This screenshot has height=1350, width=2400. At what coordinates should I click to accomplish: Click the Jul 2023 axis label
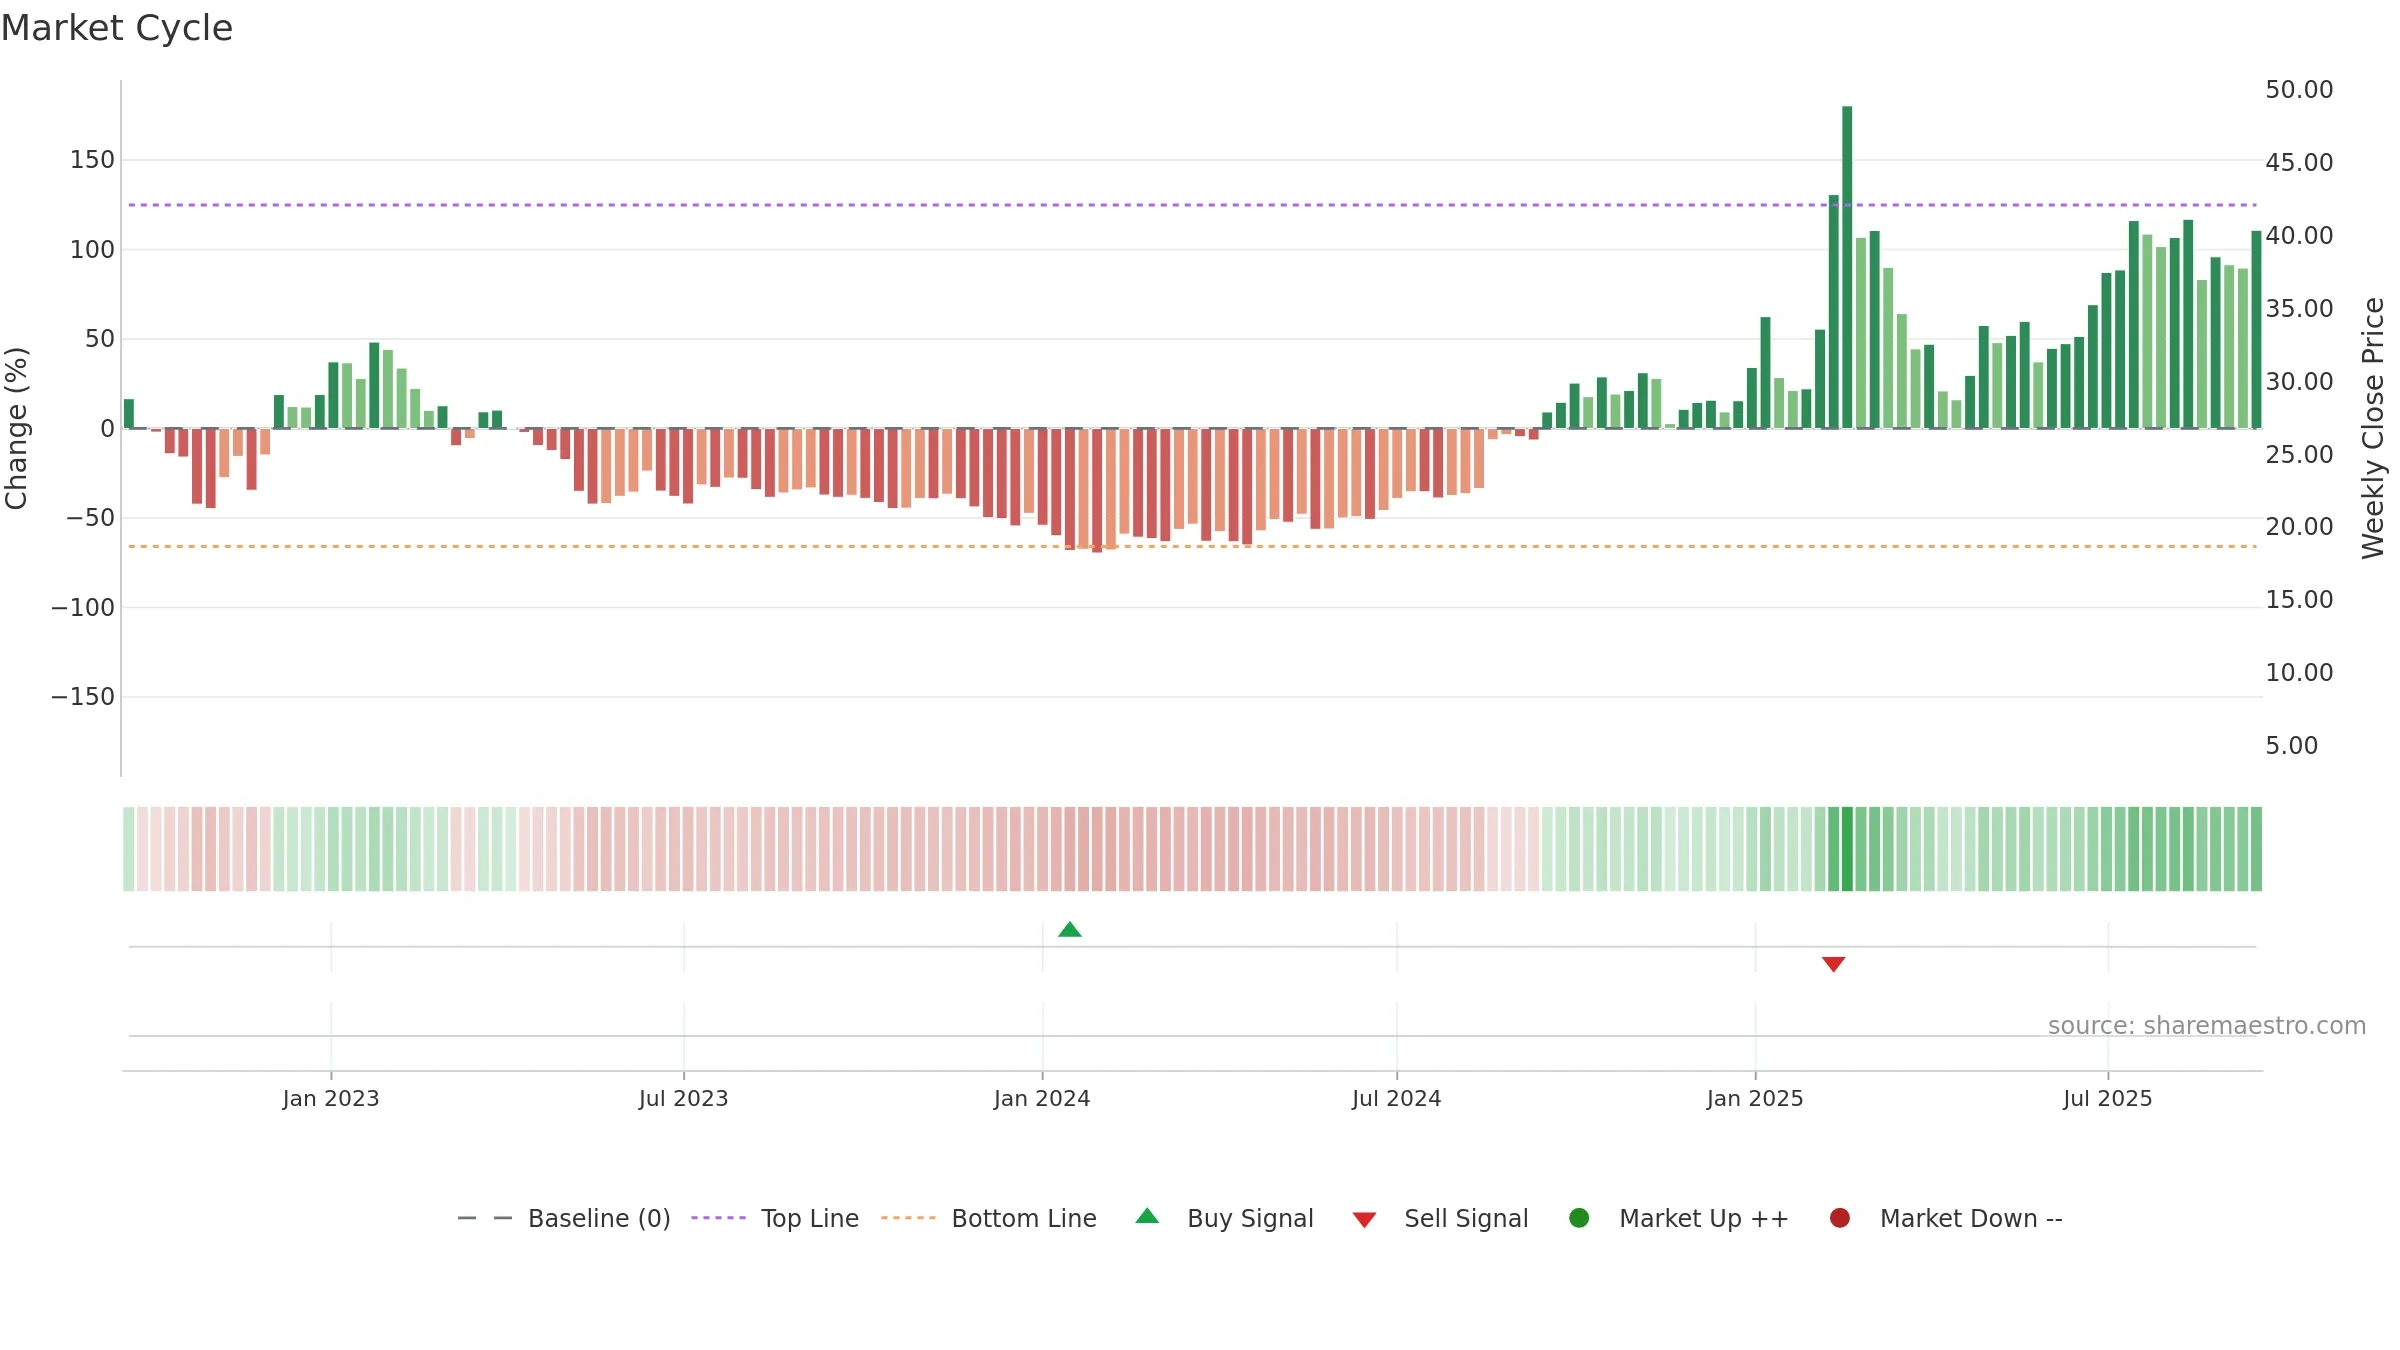click(x=684, y=1098)
